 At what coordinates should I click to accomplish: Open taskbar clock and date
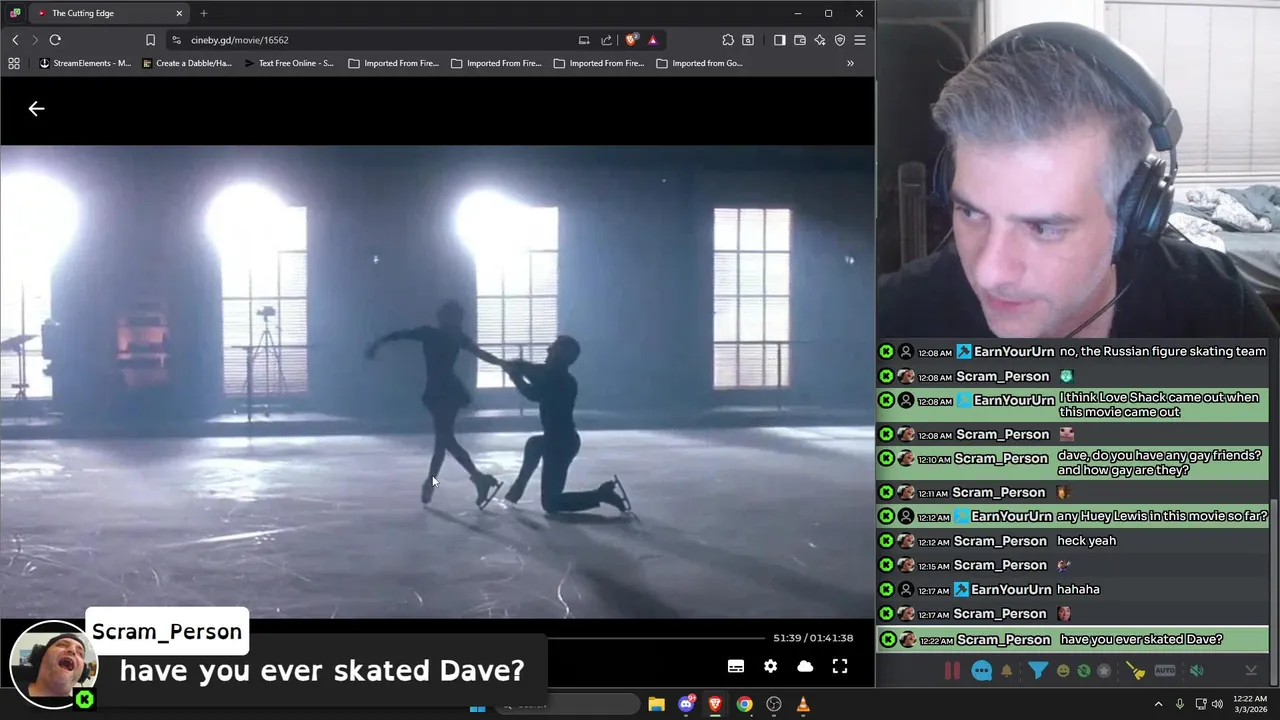1250,705
